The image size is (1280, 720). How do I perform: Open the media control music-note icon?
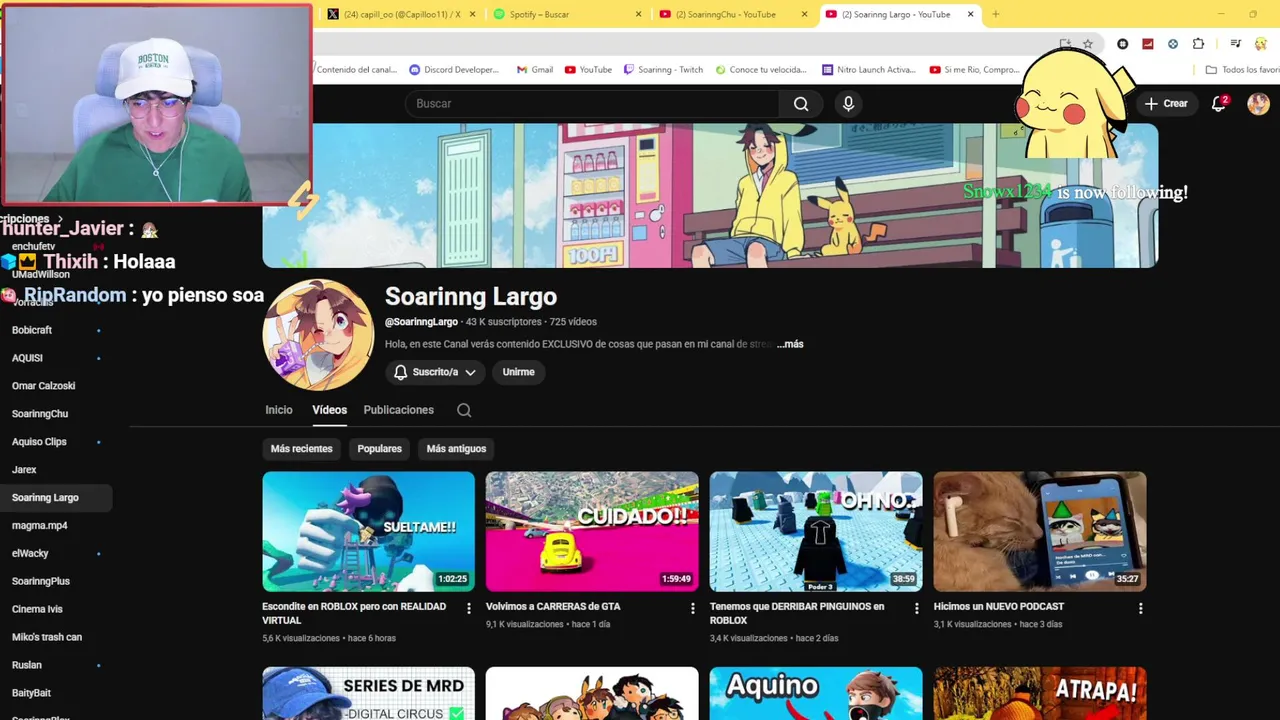point(1236,44)
